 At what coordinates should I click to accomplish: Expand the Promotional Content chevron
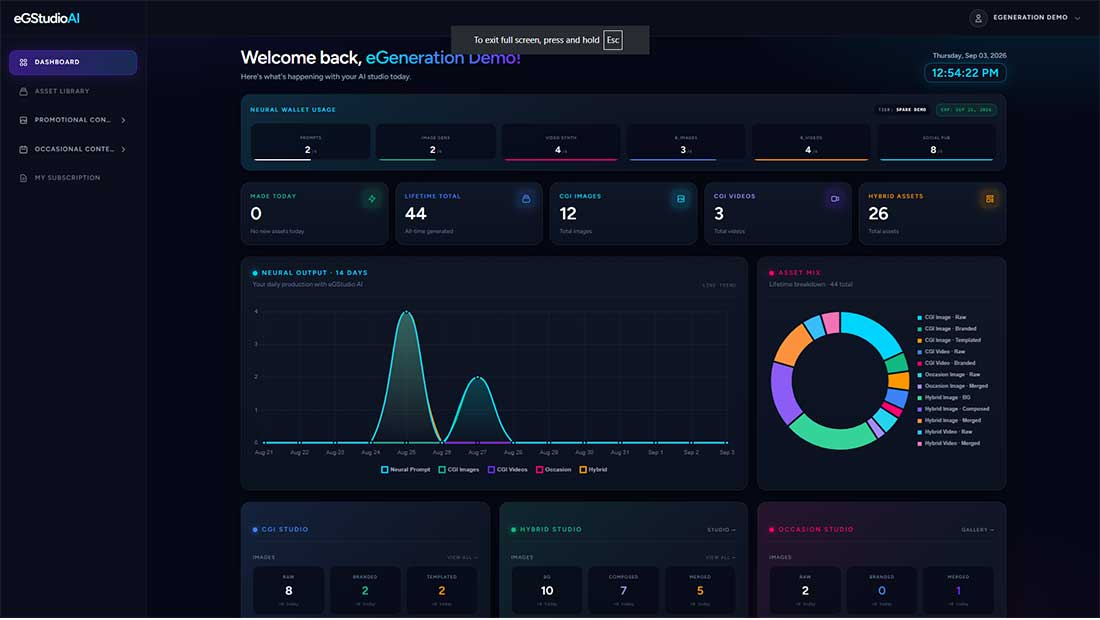pos(123,120)
